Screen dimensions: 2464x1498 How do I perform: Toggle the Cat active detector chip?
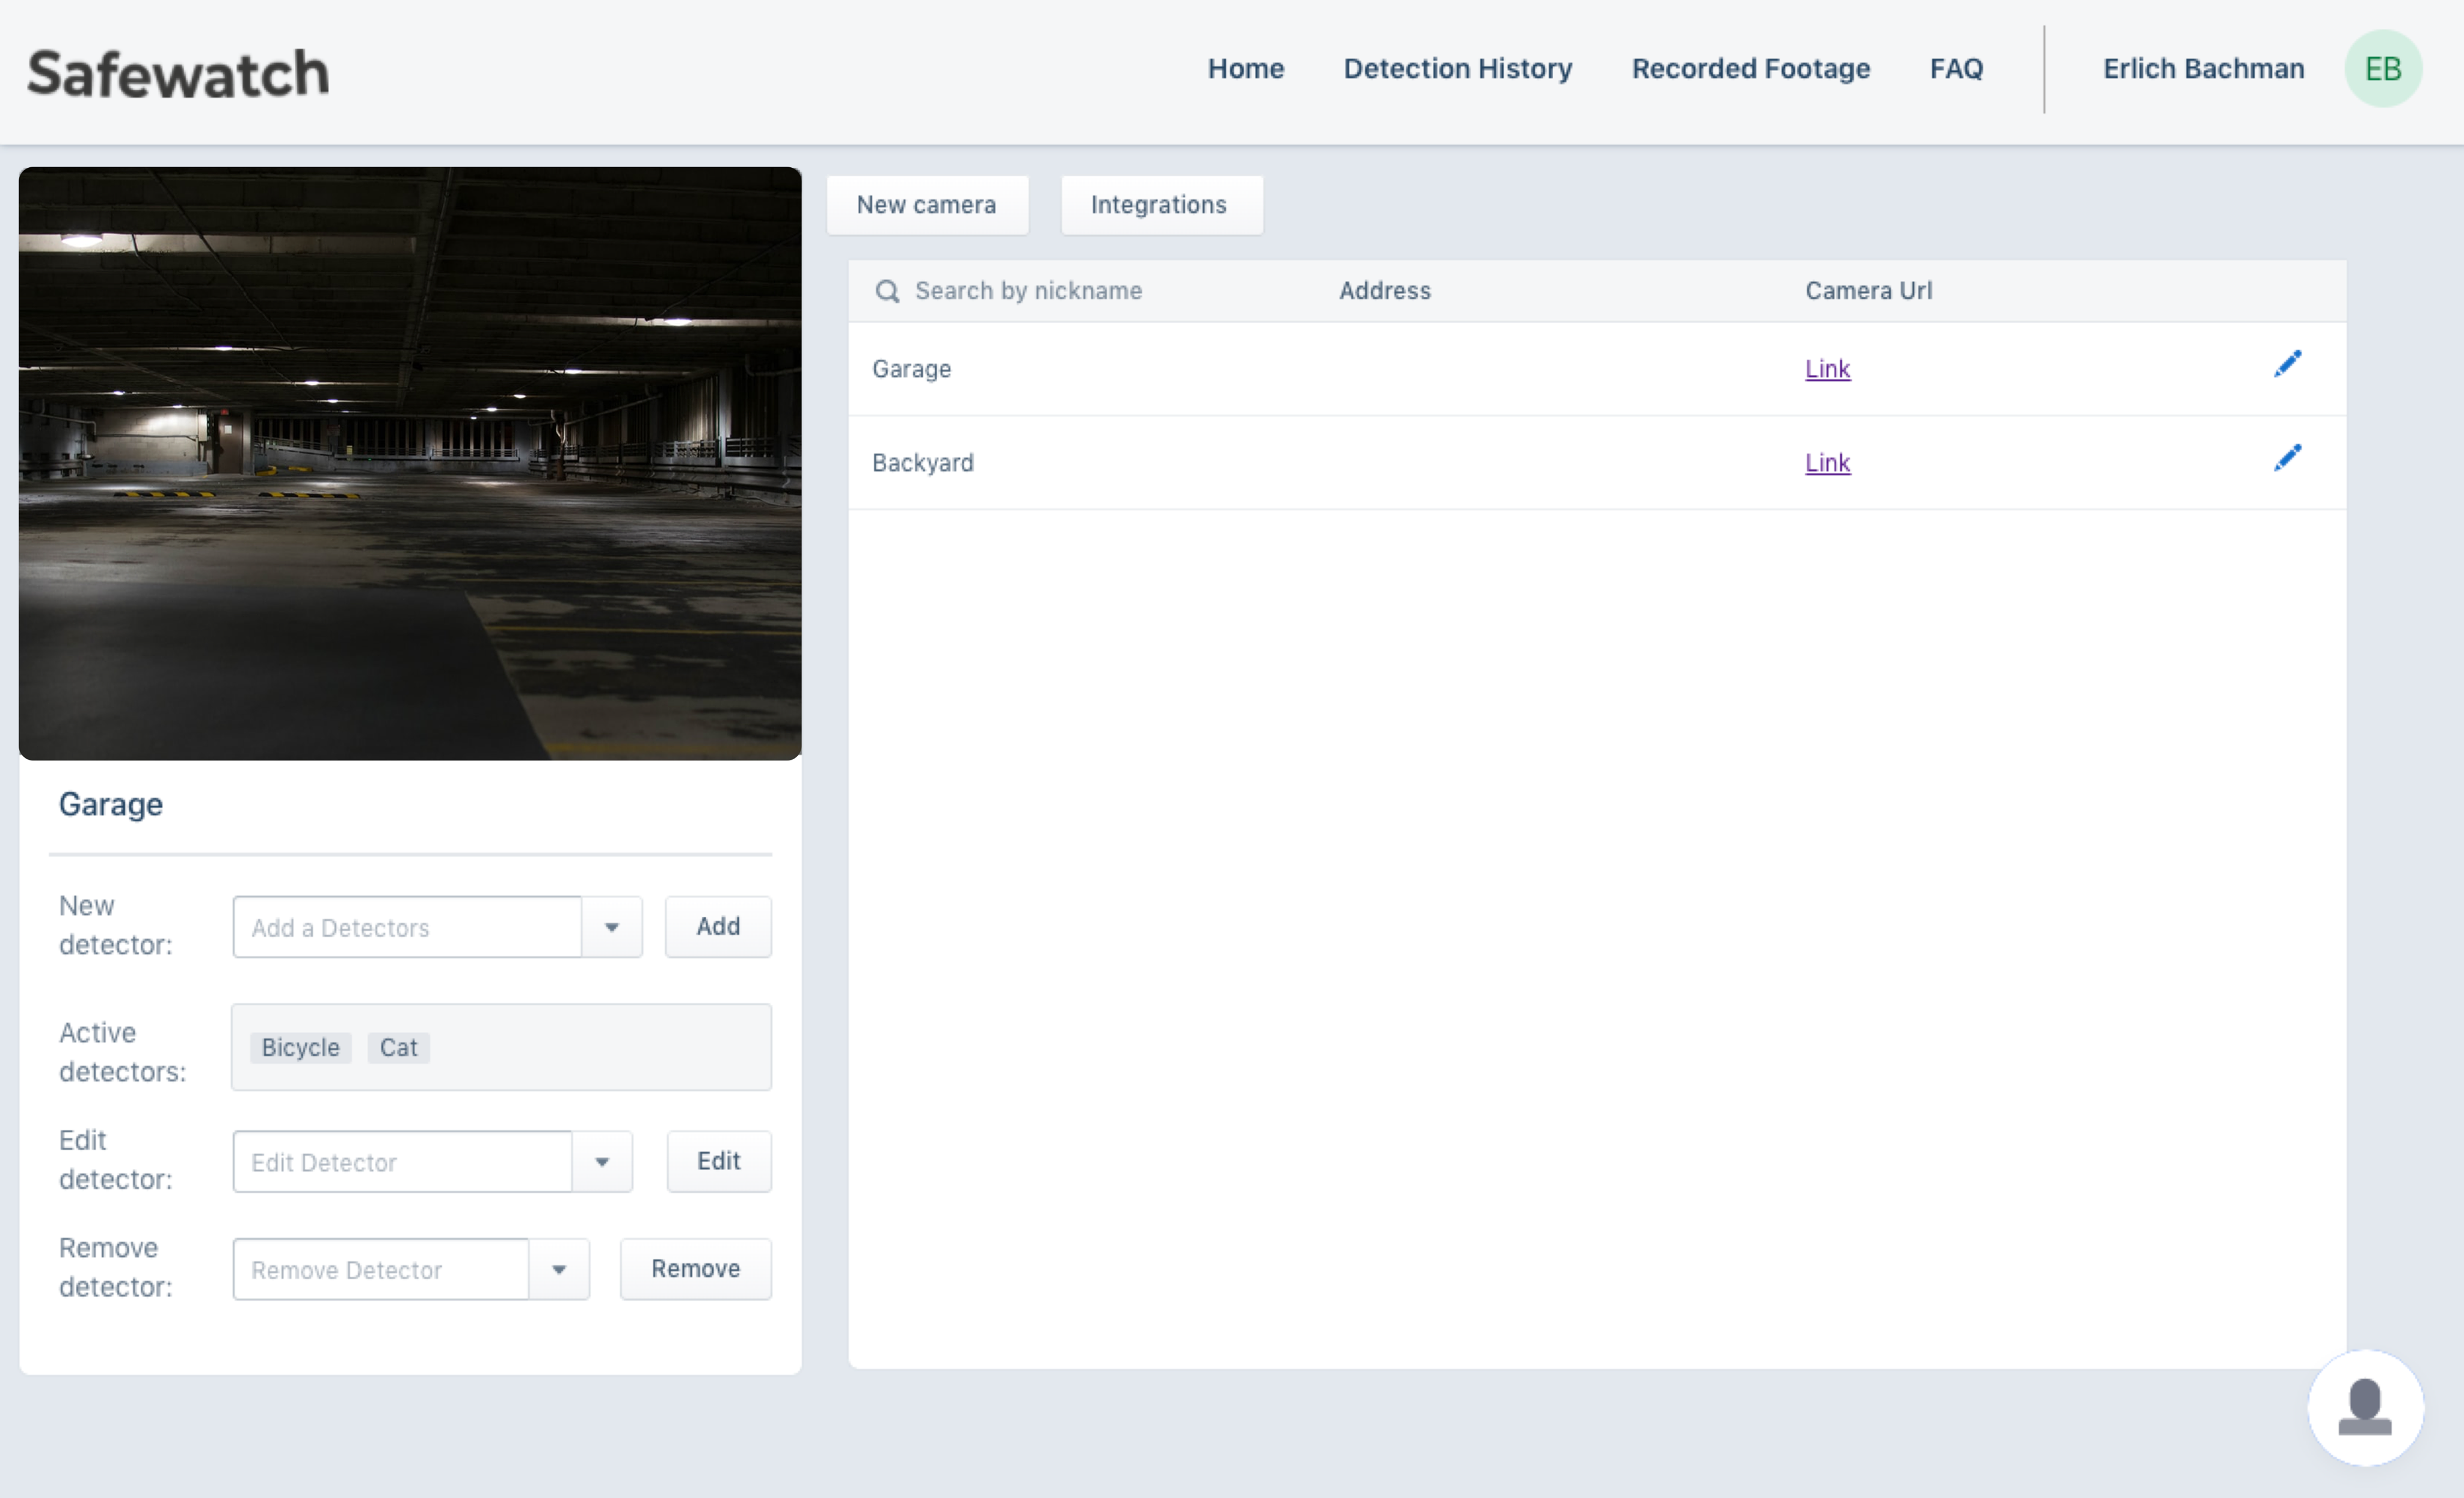coord(398,1047)
